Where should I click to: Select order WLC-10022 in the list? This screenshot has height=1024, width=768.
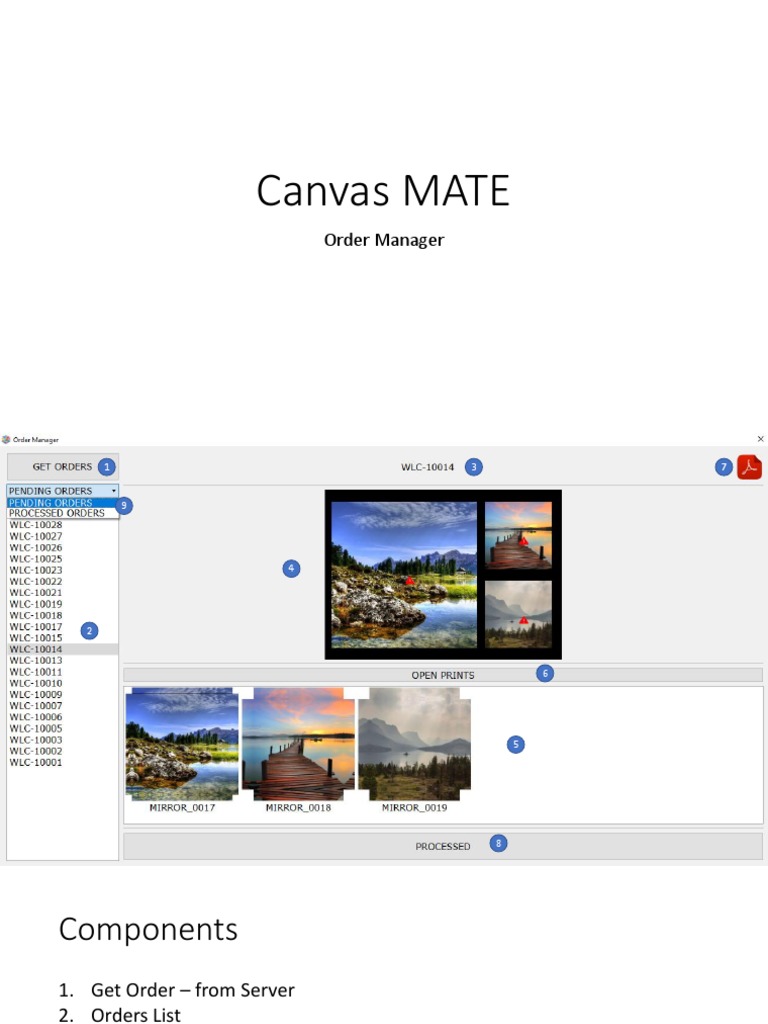pos(36,581)
